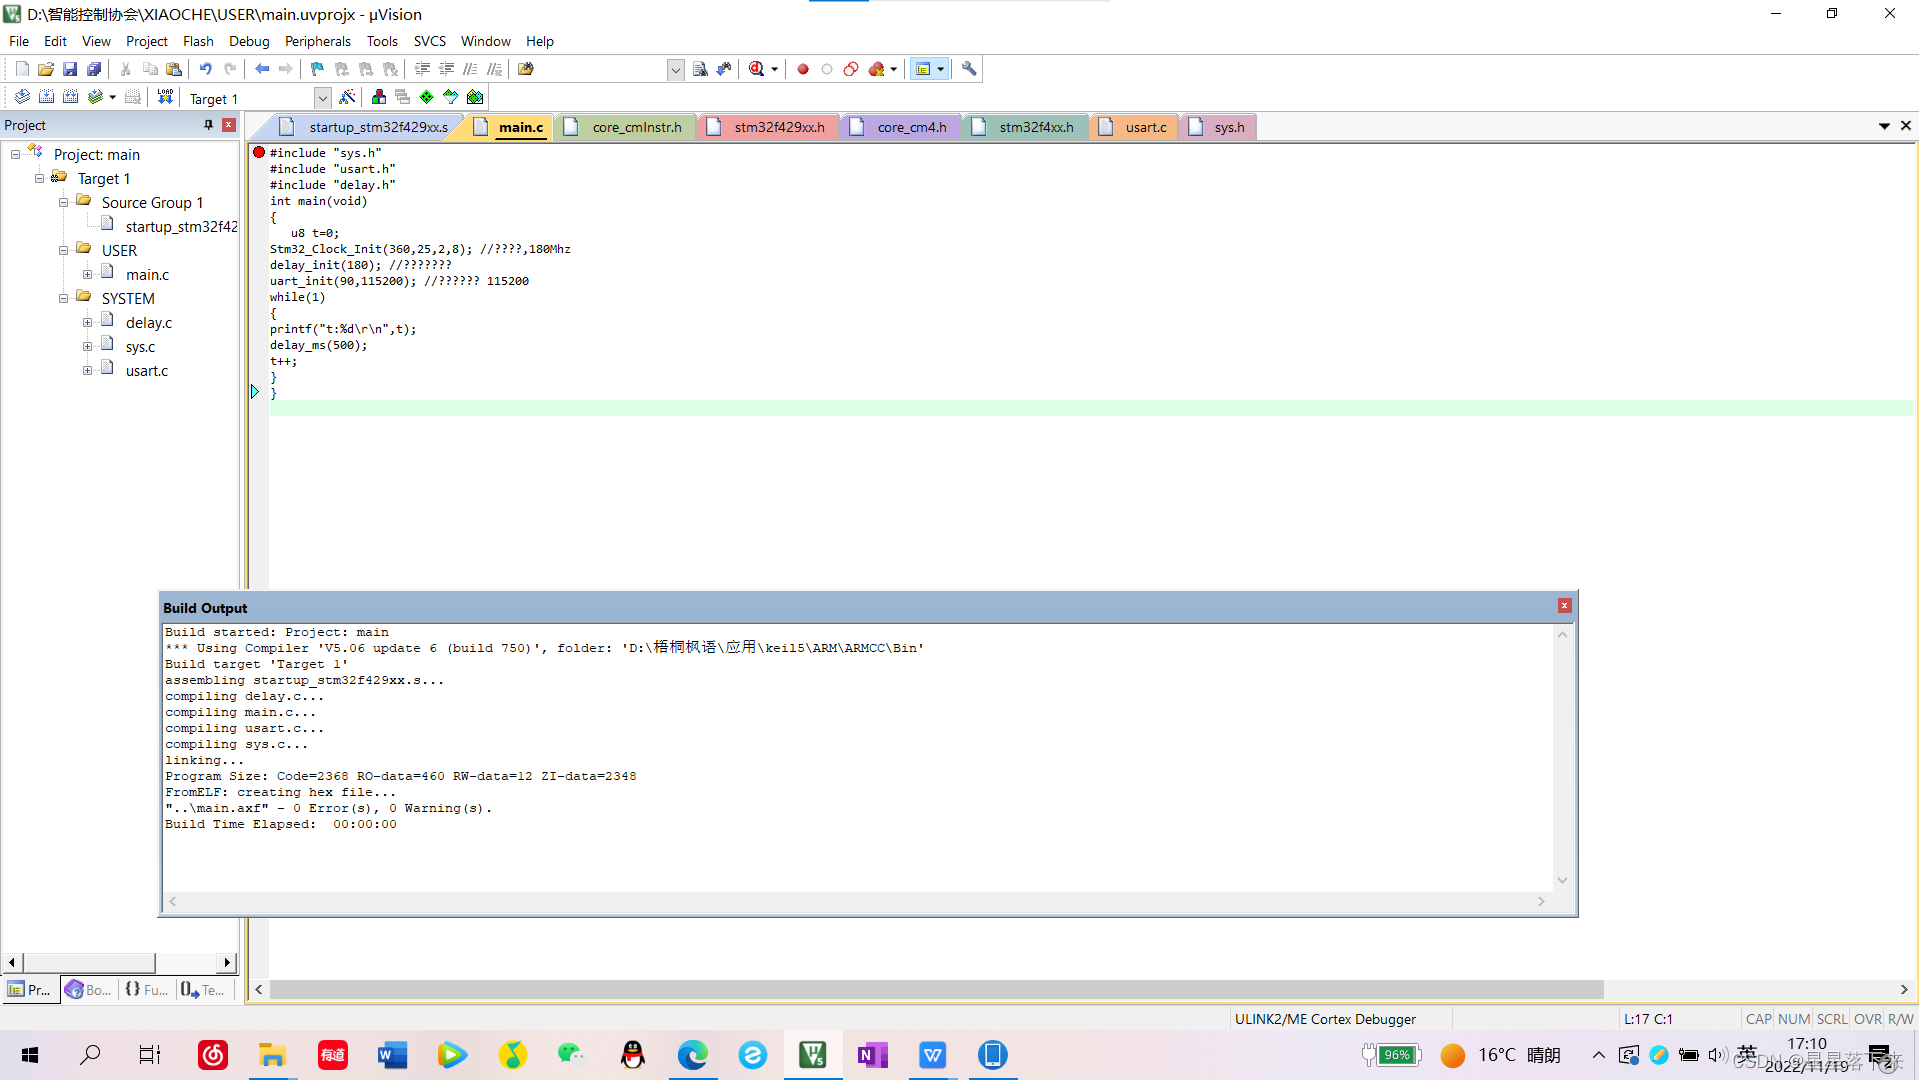Click the Kill All Breakpoints icon

[x=878, y=68]
